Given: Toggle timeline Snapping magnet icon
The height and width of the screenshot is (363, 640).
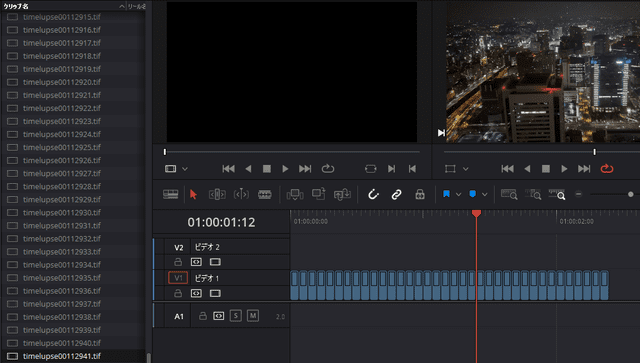Looking at the screenshot, I should 373,194.
